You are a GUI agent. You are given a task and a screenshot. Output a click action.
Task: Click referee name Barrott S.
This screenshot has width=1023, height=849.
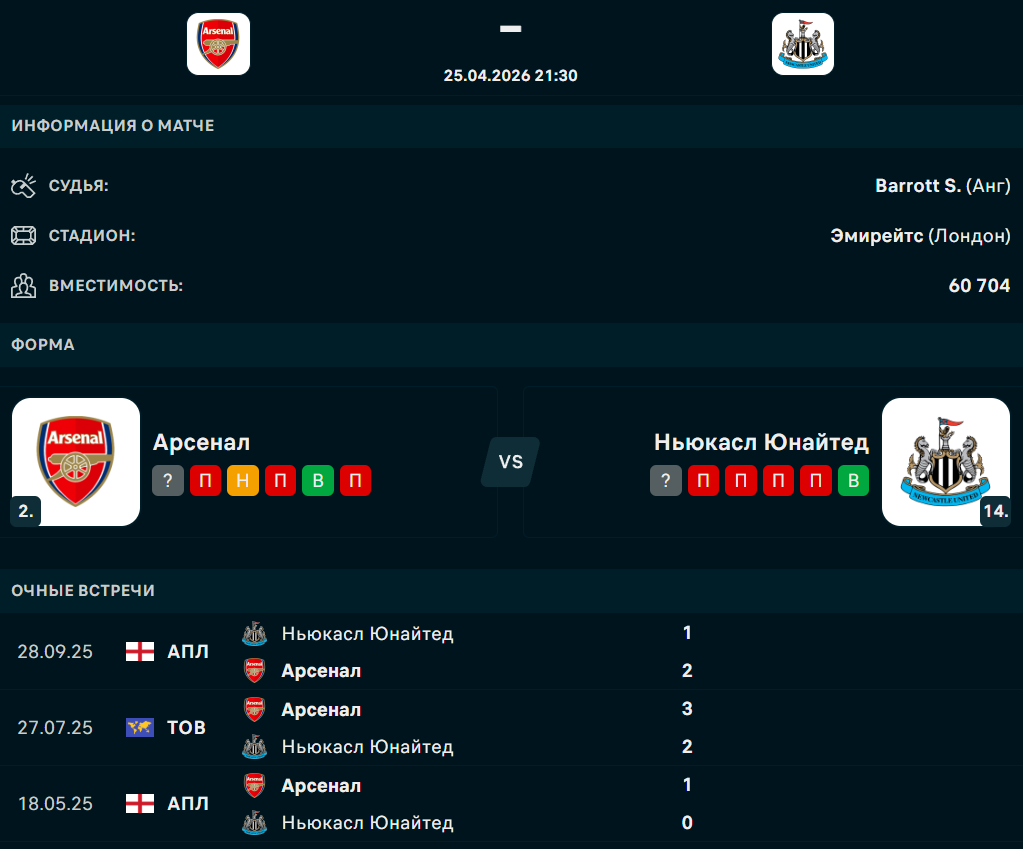(917, 186)
